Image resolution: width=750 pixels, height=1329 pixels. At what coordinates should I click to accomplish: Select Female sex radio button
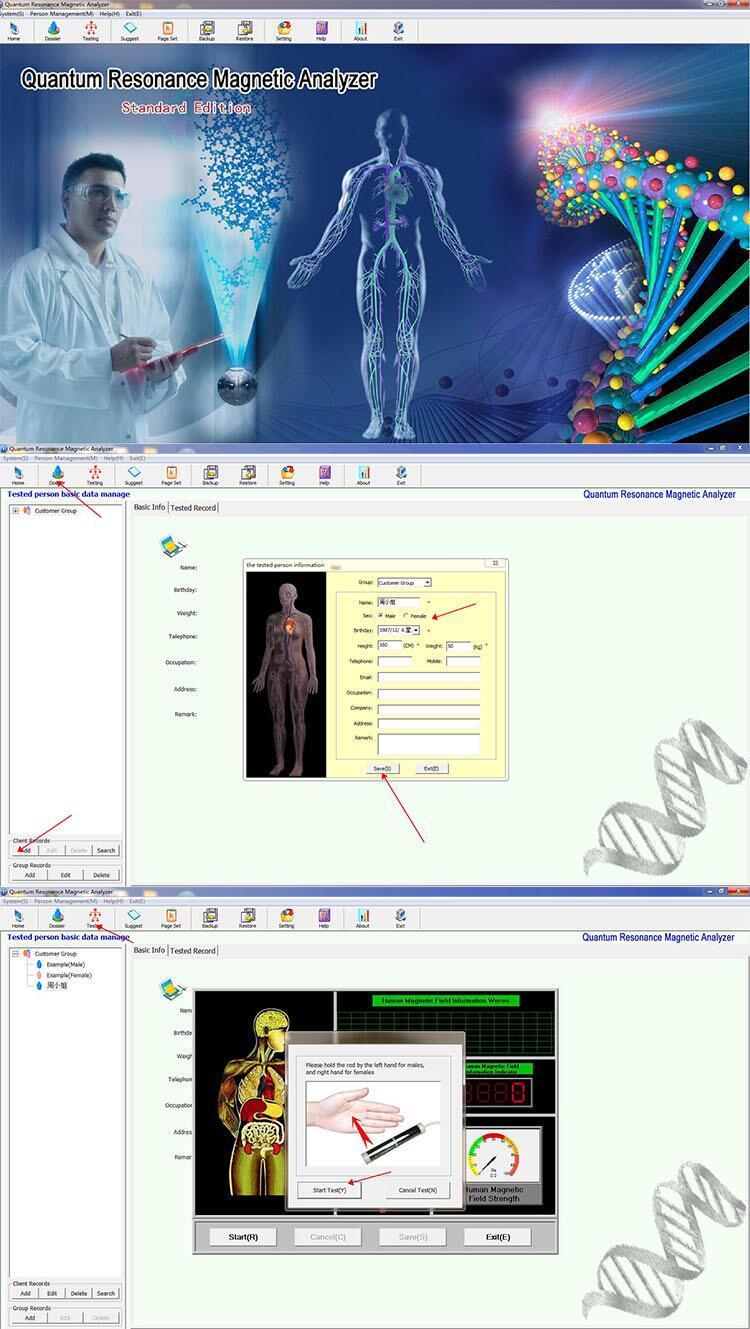406,616
